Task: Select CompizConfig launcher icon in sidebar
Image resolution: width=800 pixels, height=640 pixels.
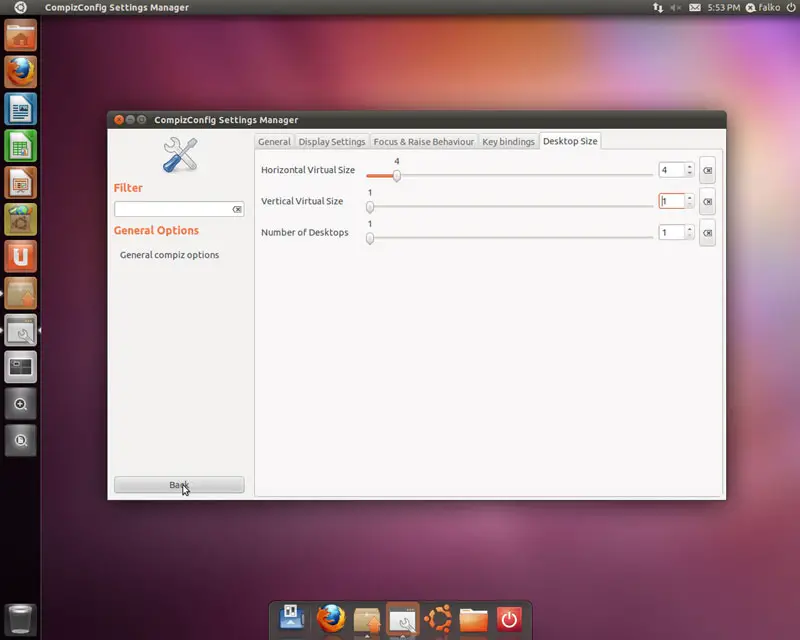Action: tap(20, 330)
